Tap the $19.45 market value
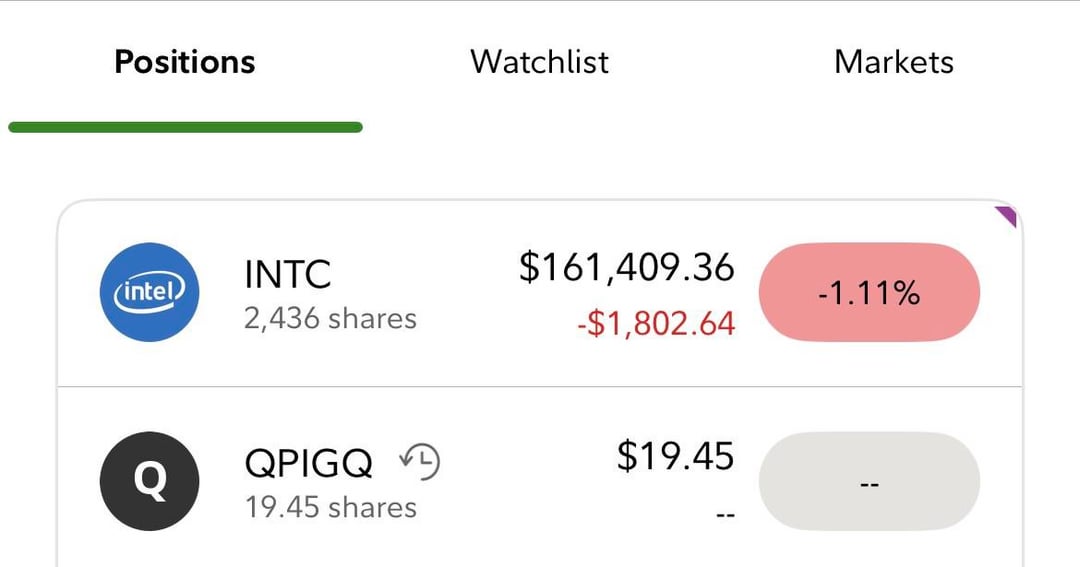The width and height of the screenshot is (1080, 567). tap(675, 456)
